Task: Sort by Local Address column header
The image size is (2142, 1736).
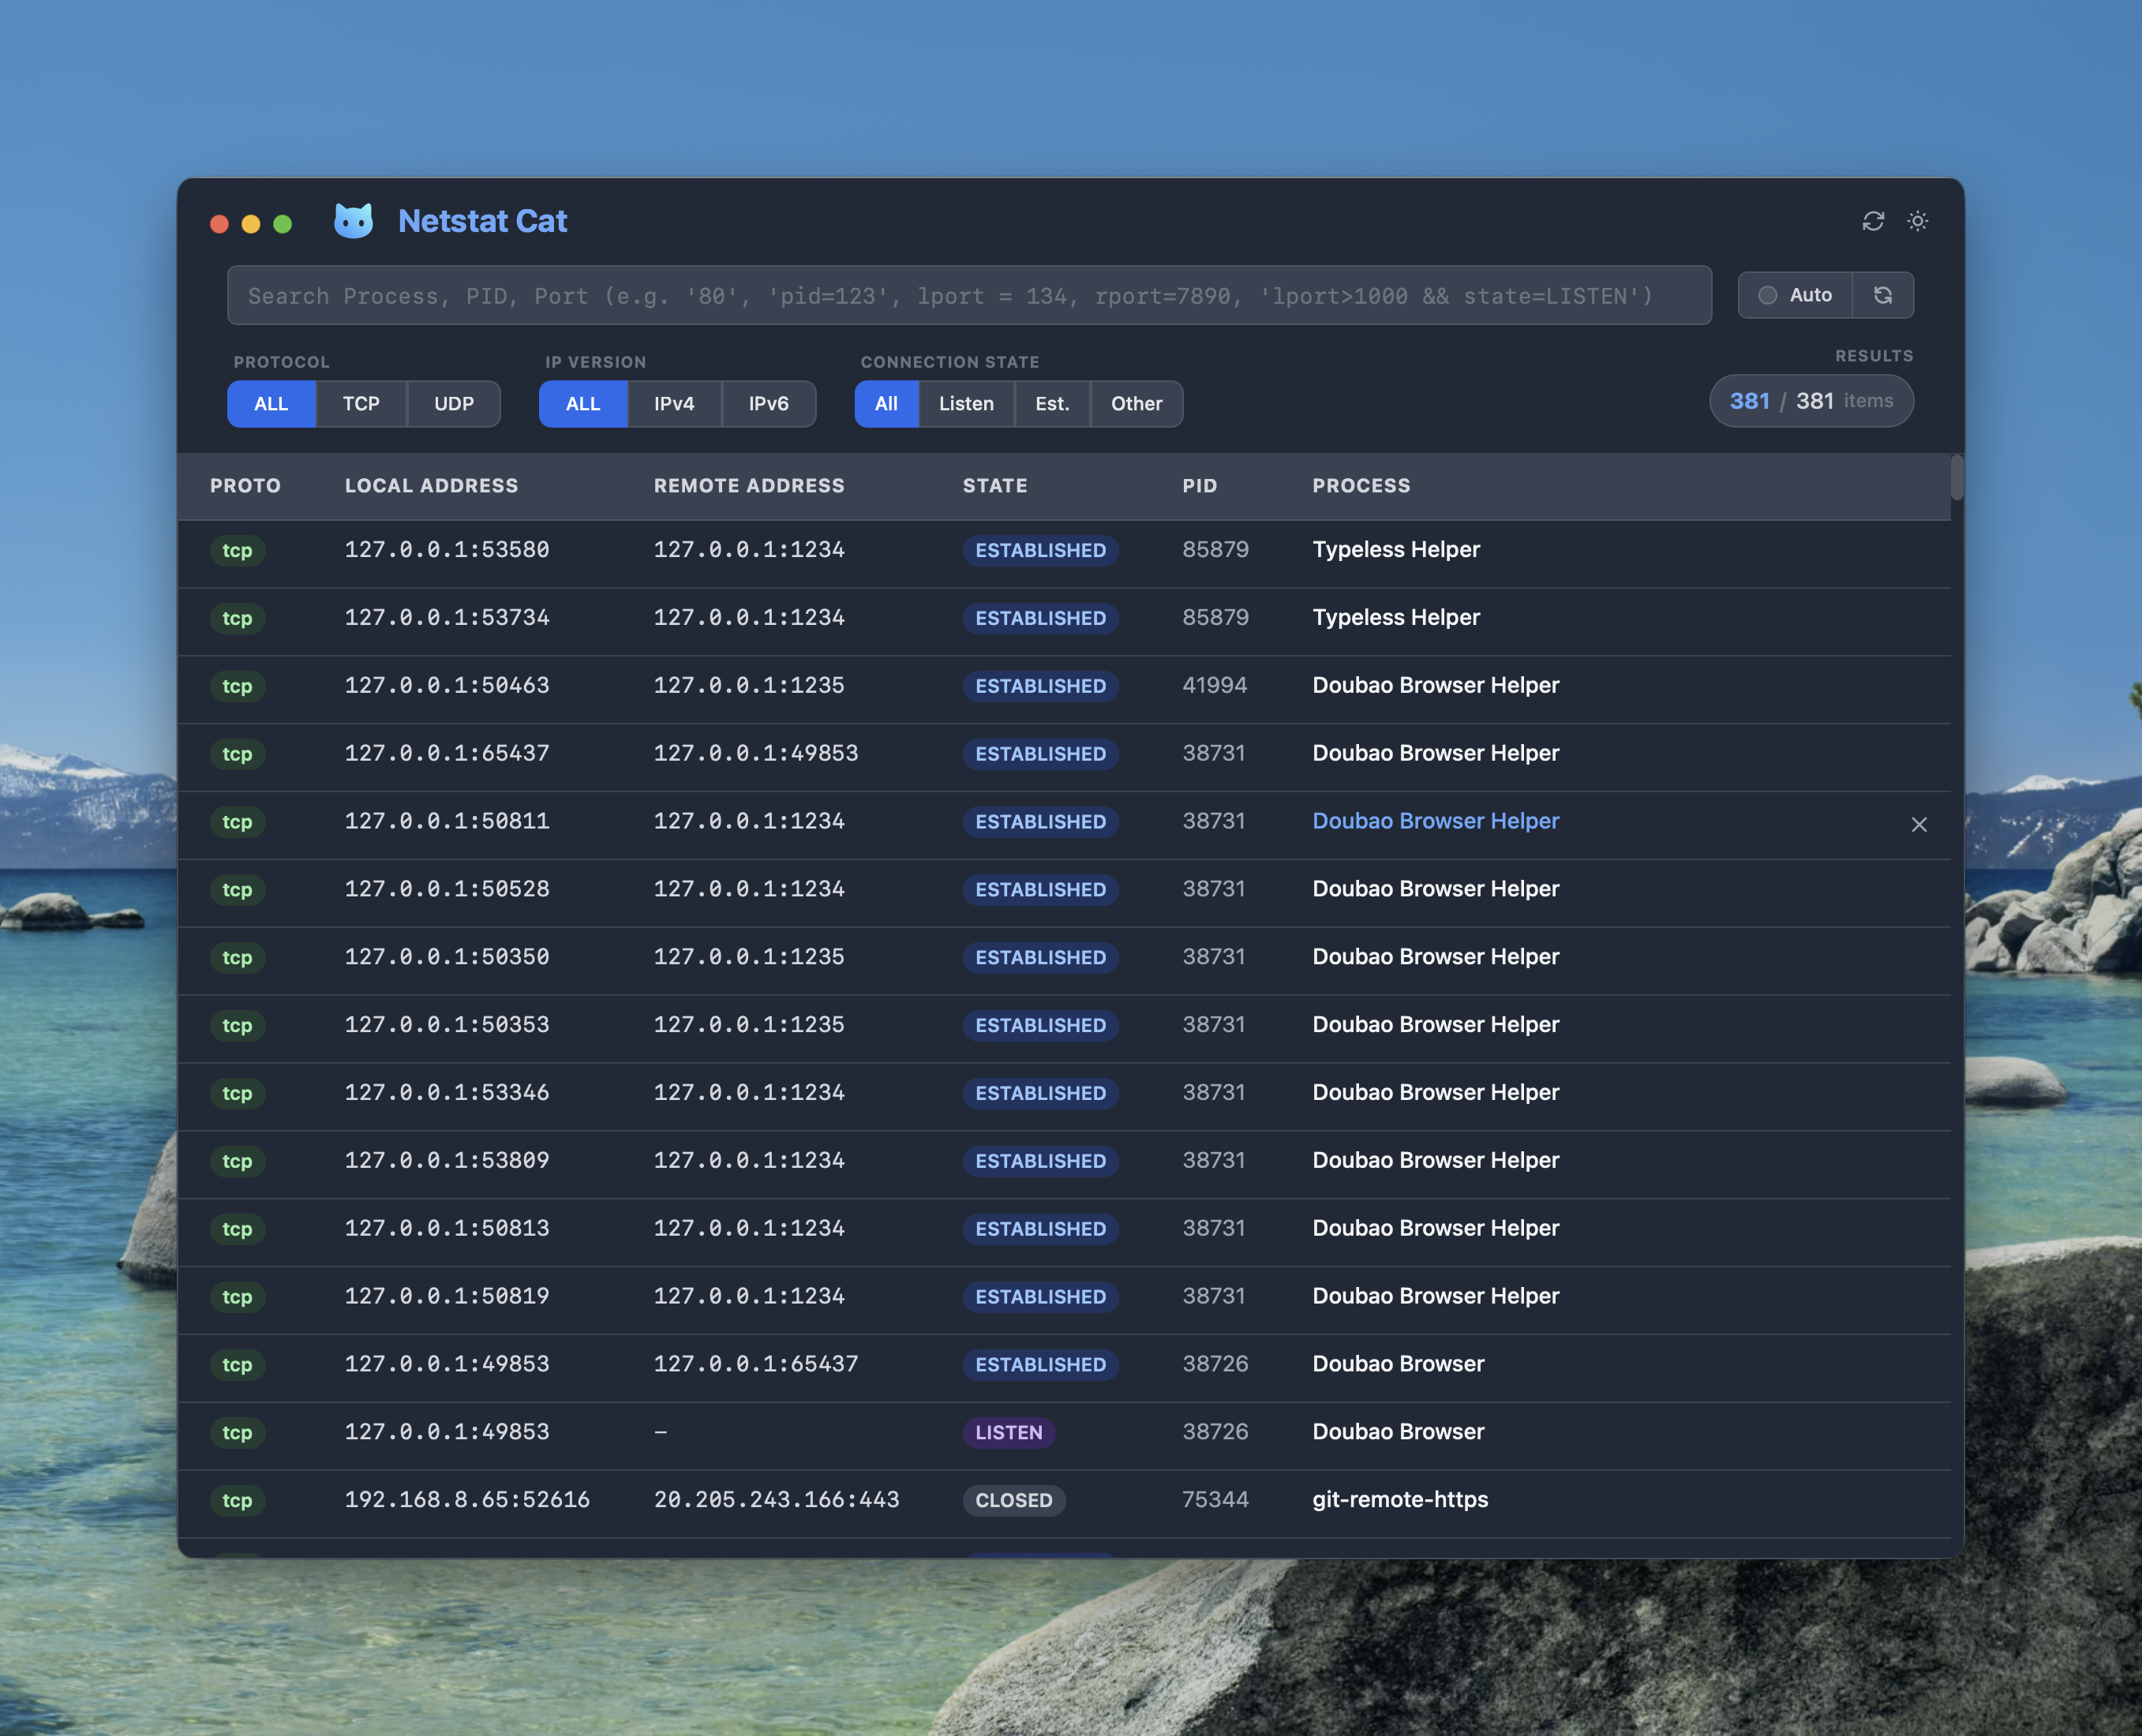Action: [x=431, y=486]
